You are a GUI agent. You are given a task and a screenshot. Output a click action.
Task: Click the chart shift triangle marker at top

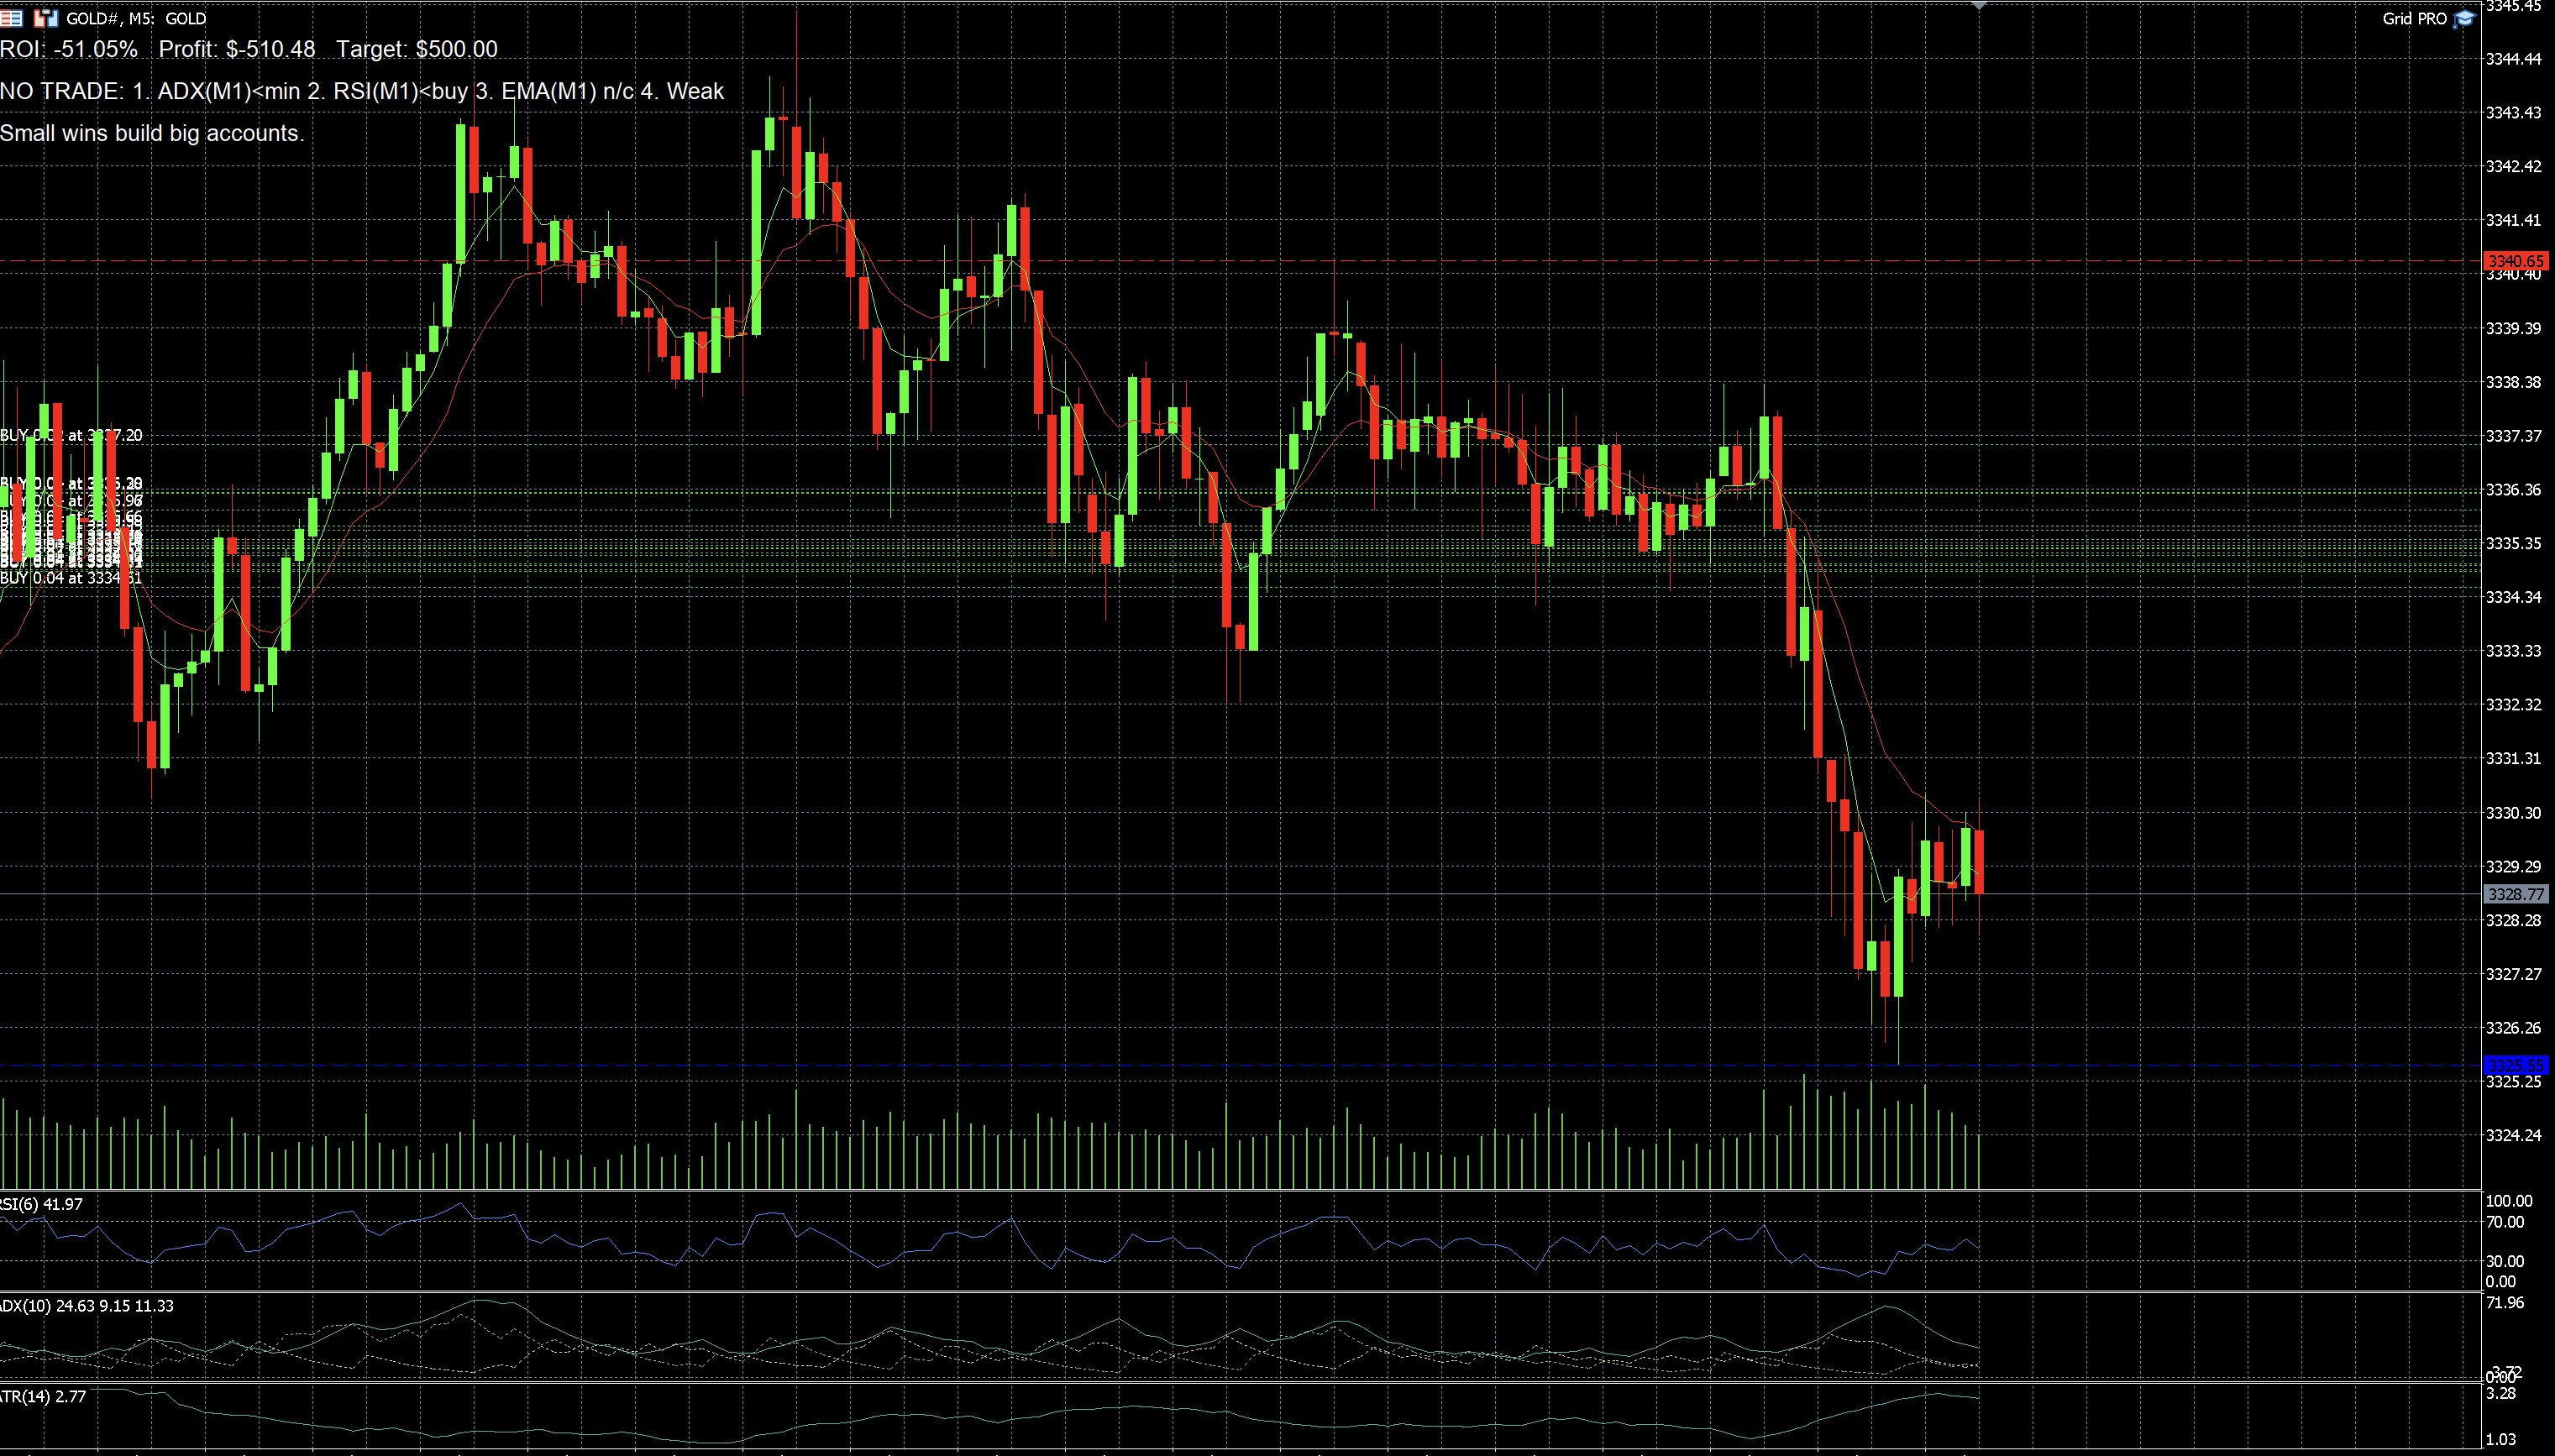point(1979,6)
